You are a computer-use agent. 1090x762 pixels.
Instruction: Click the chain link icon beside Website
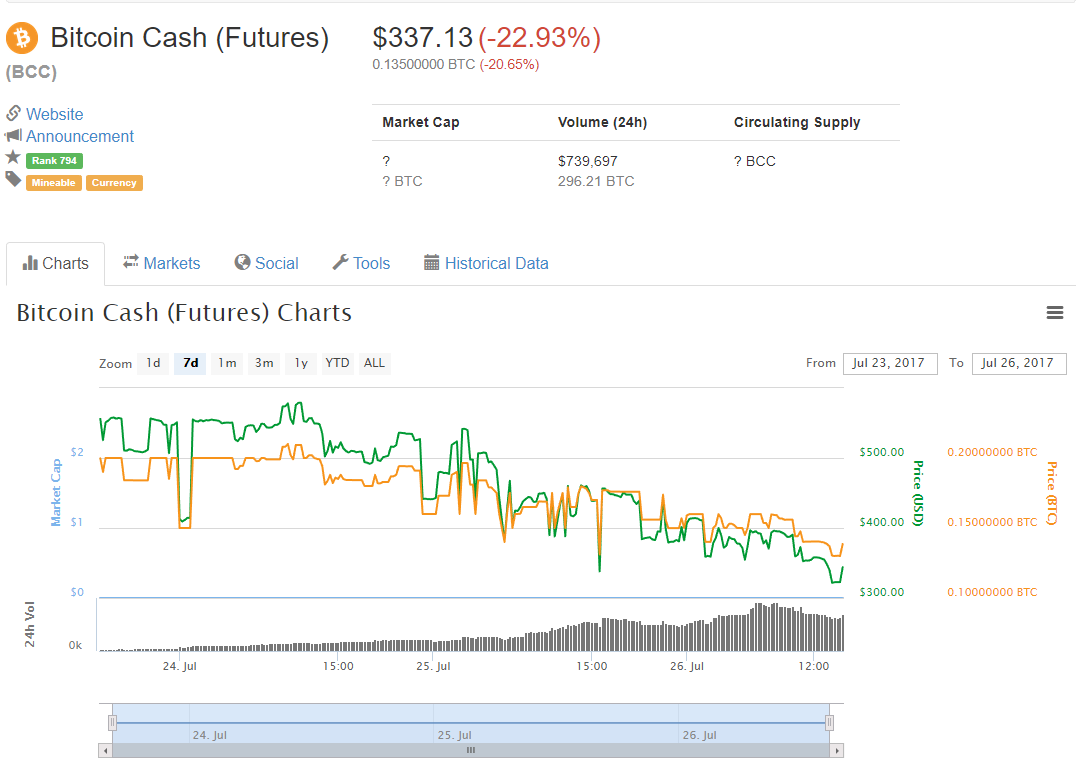tap(13, 113)
